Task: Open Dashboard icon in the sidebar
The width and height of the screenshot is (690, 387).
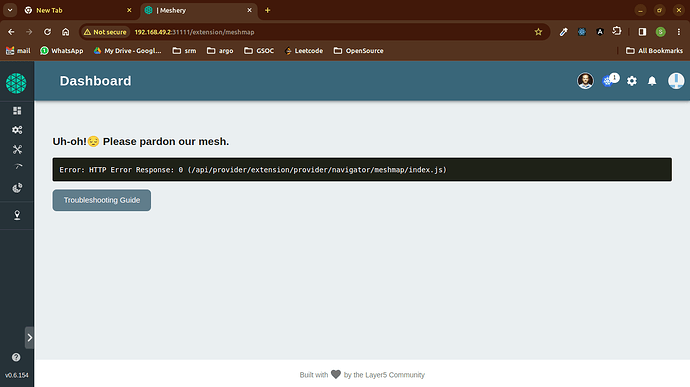Action: tap(17, 111)
